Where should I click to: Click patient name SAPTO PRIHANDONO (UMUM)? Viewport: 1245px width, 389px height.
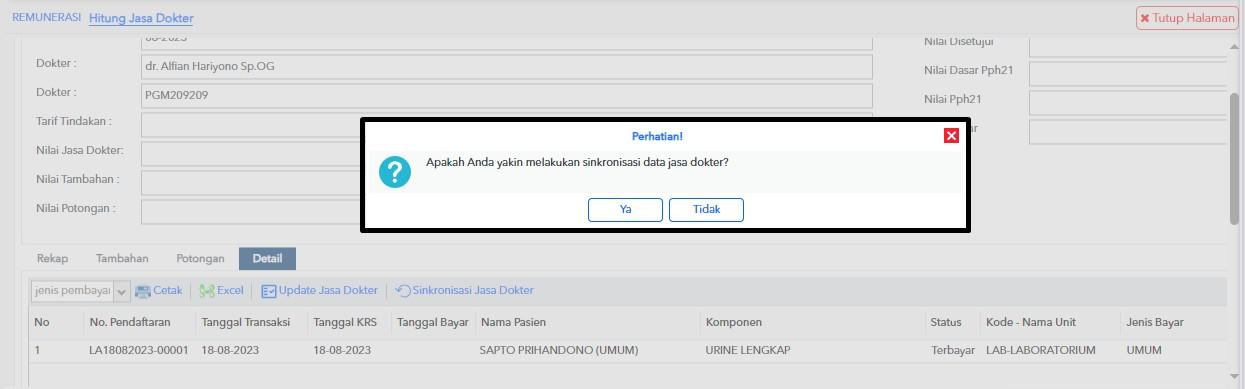(559, 351)
